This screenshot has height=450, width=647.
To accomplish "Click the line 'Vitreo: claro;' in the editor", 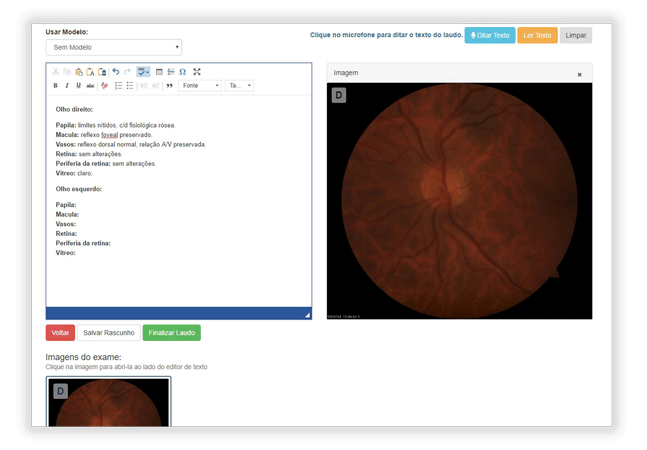I will click(74, 174).
